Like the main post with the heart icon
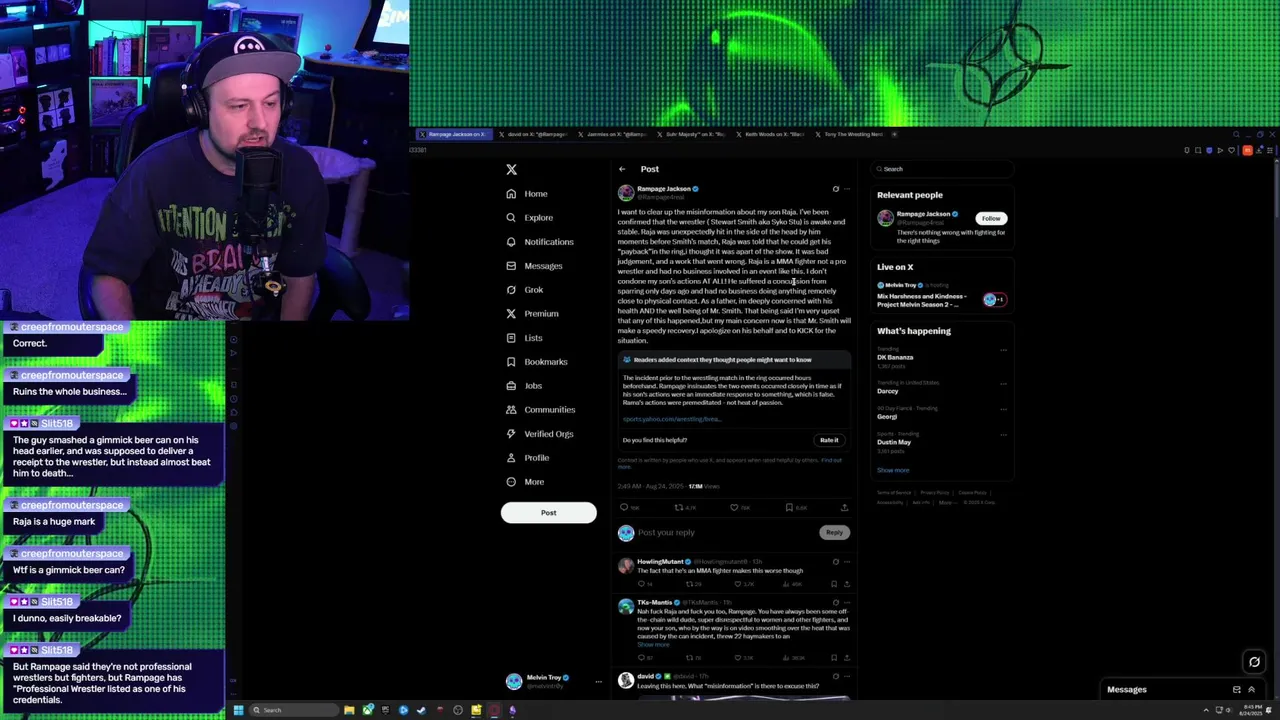The width and height of the screenshot is (1280, 720). coord(733,507)
